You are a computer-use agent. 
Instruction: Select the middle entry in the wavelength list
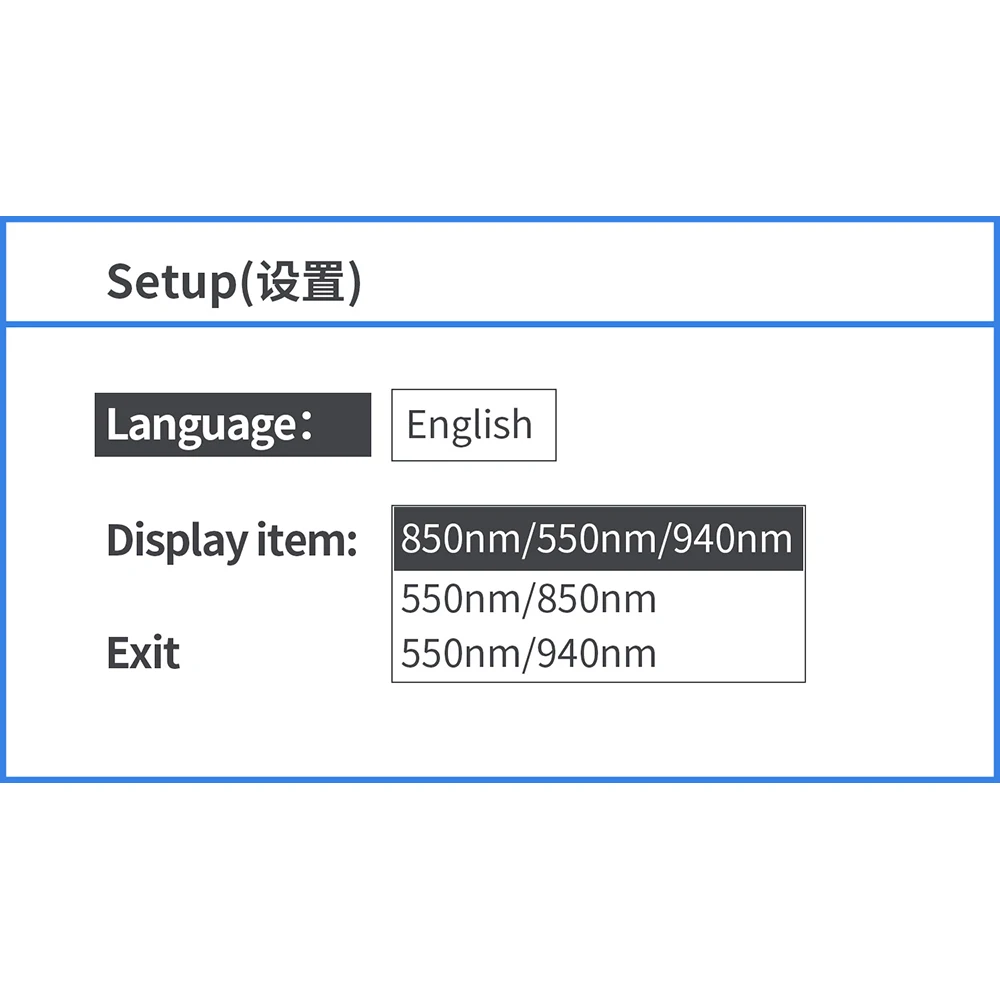529,599
